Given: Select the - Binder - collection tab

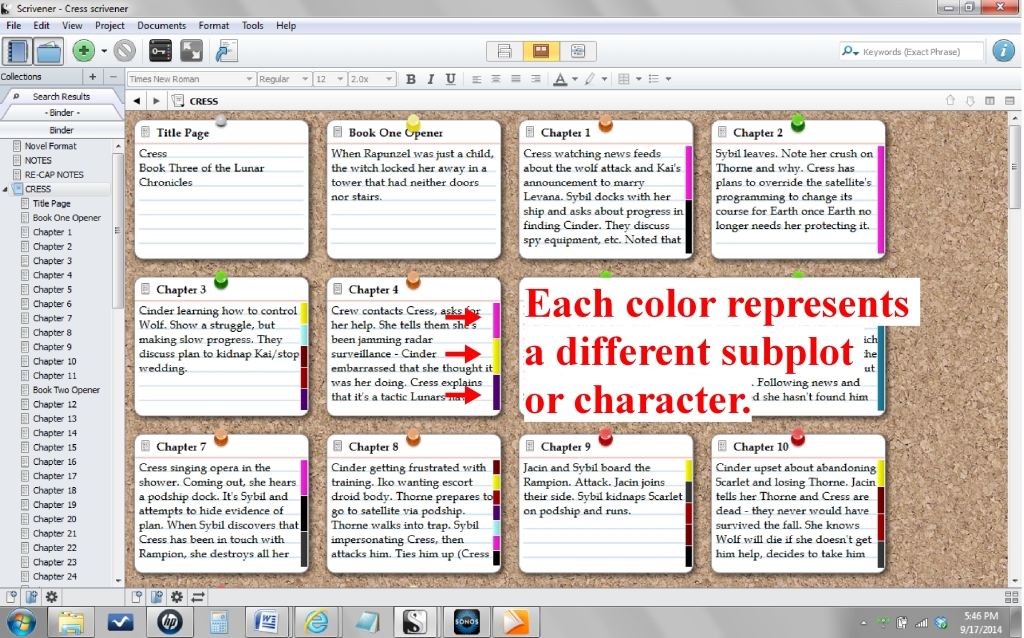Looking at the screenshot, I should (62, 112).
